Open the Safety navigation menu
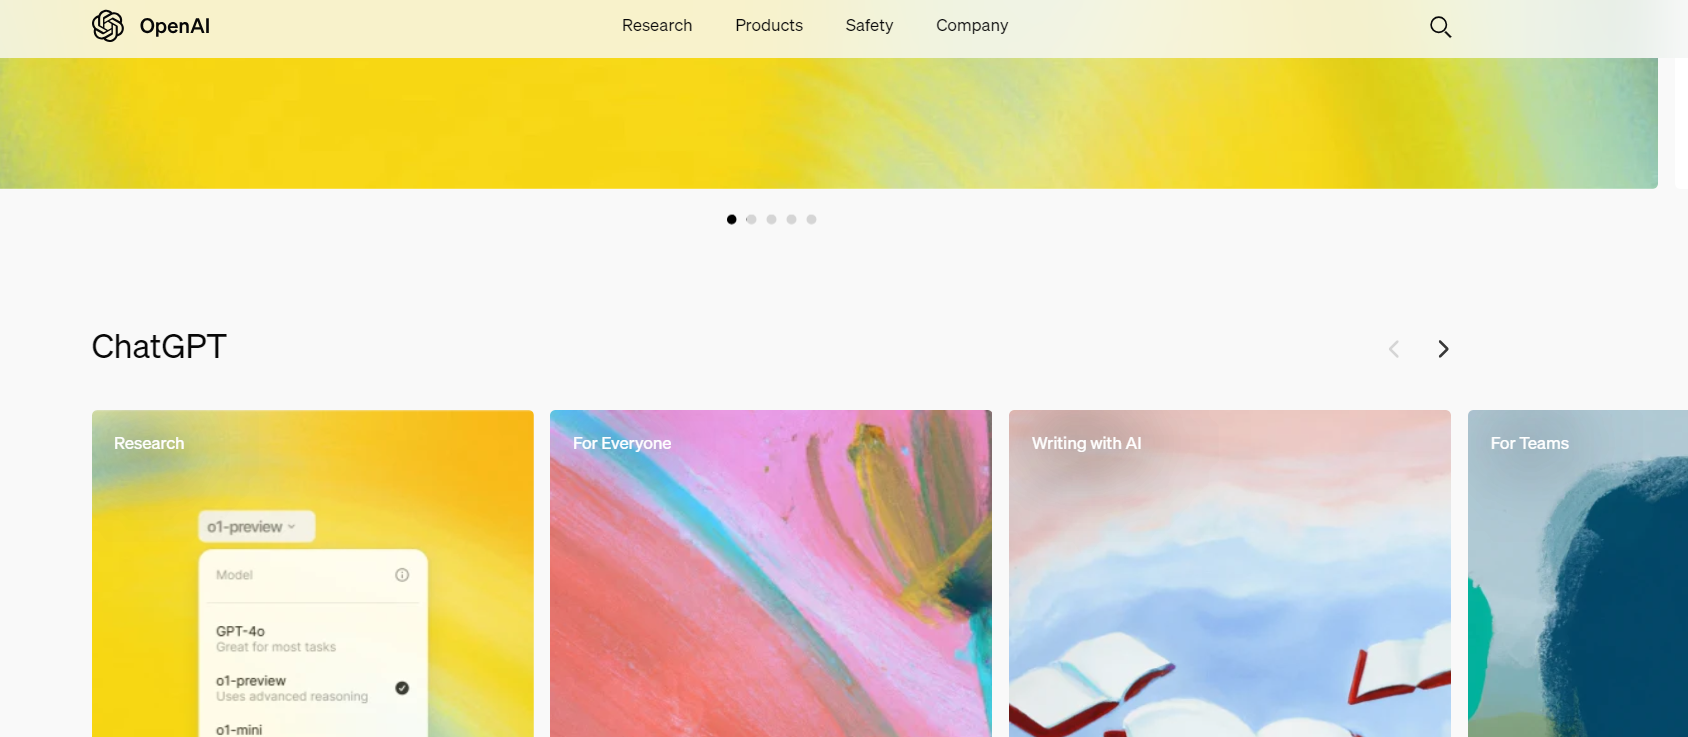Image resolution: width=1688 pixels, height=737 pixels. (x=869, y=26)
